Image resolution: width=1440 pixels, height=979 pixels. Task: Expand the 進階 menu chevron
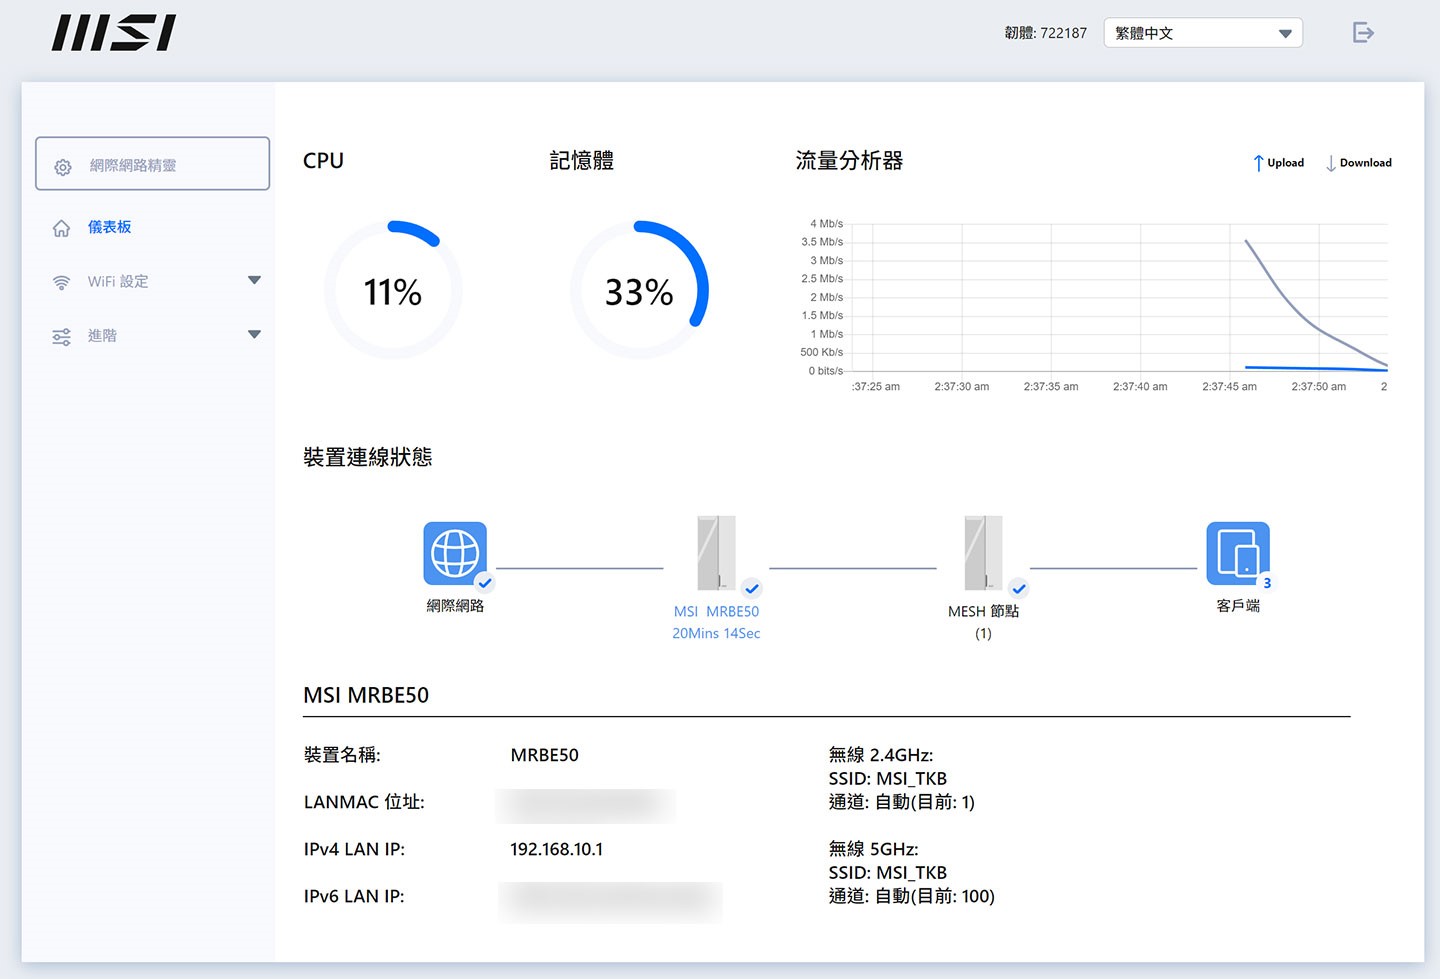tap(255, 336)
